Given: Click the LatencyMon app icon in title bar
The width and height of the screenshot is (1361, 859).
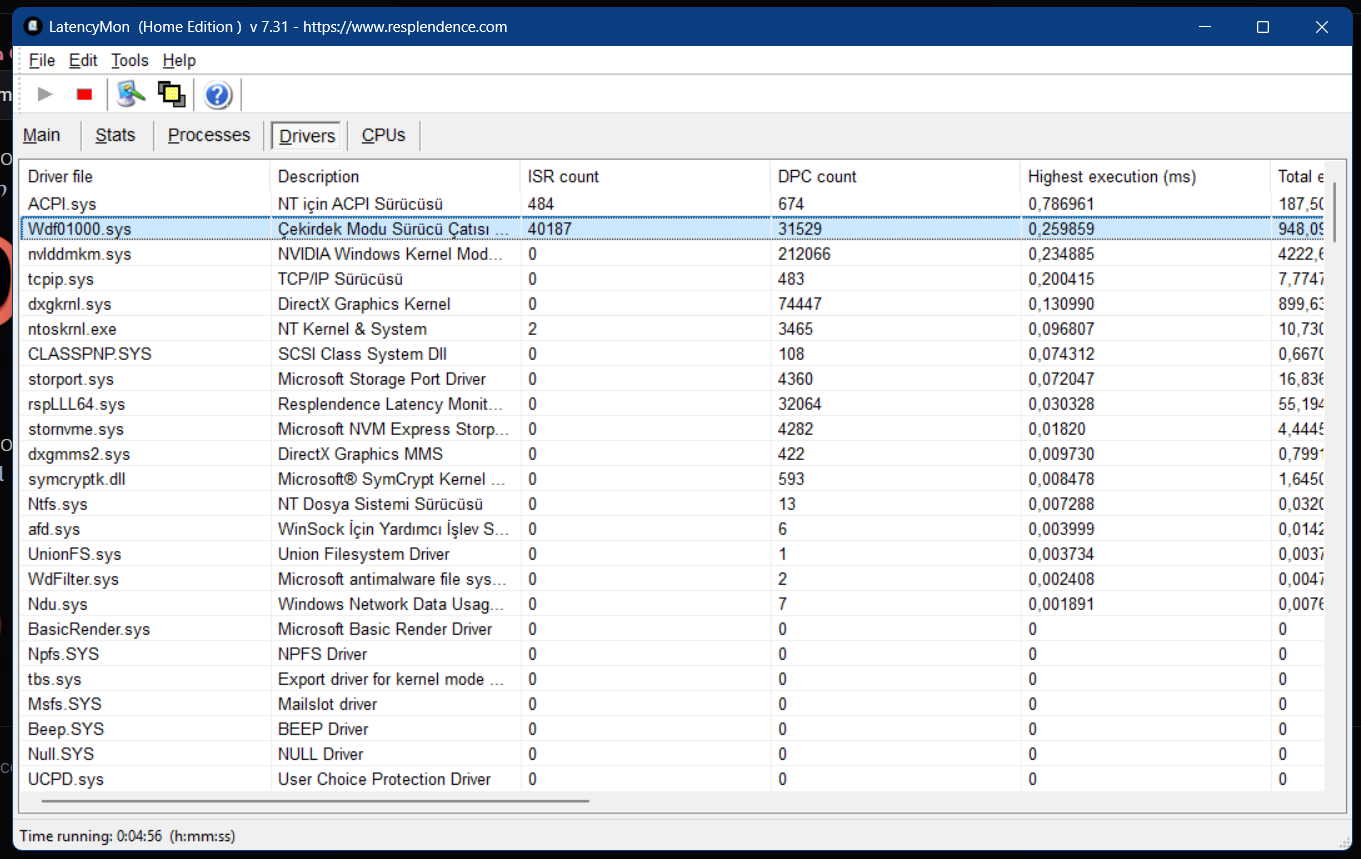Looking at the screenshot, I should [x=32, y=27].
